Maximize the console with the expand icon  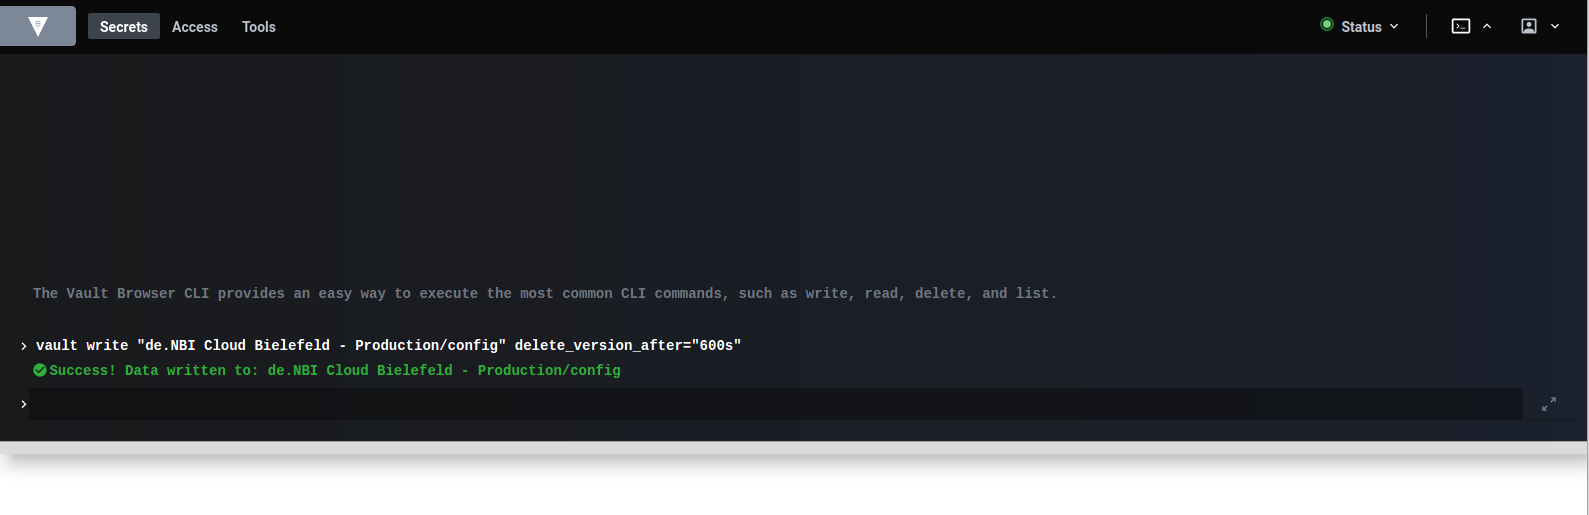tap(1549, 404)
